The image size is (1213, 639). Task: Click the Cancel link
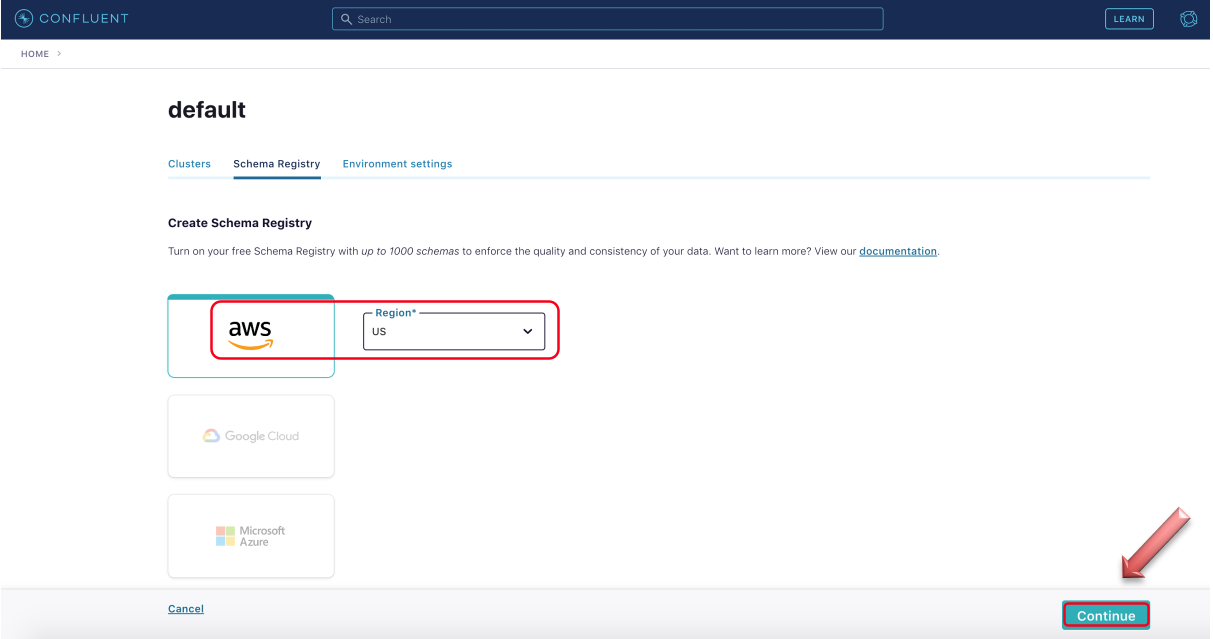(x=186, y=609)
